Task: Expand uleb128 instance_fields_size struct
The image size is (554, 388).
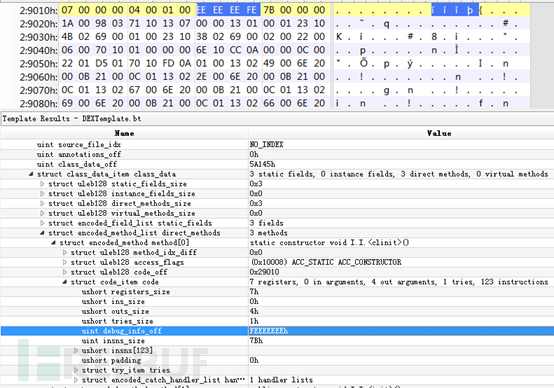Action: 42,194
